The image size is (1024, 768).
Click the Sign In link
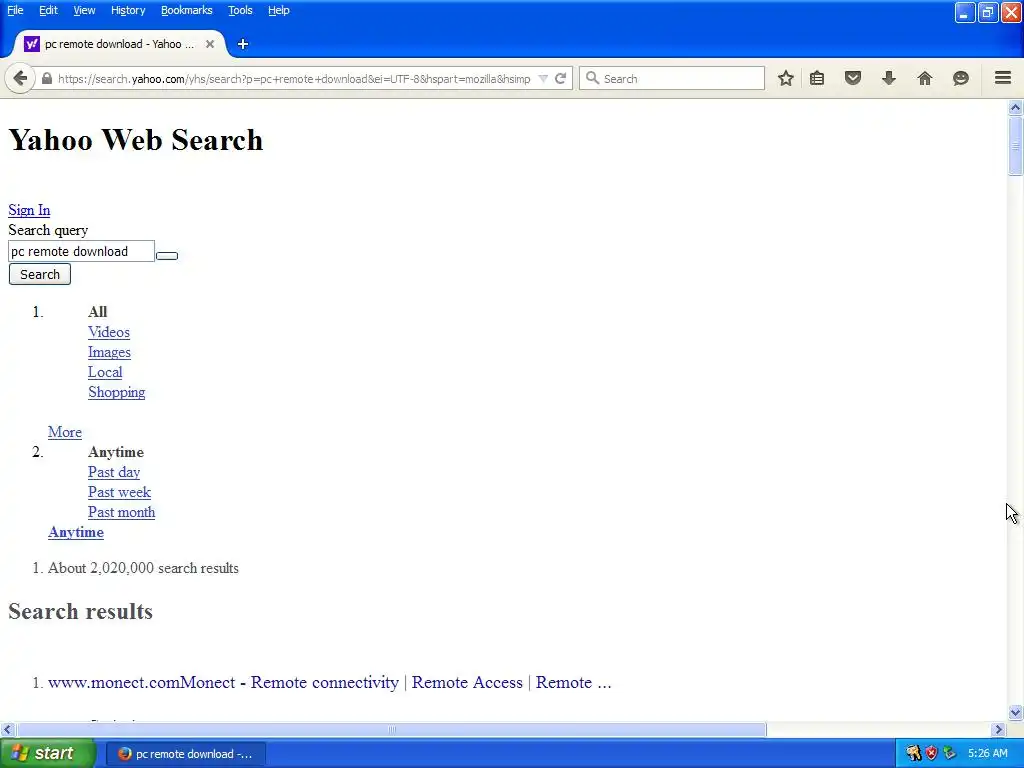pyautogui.click(x=29, y=210)
